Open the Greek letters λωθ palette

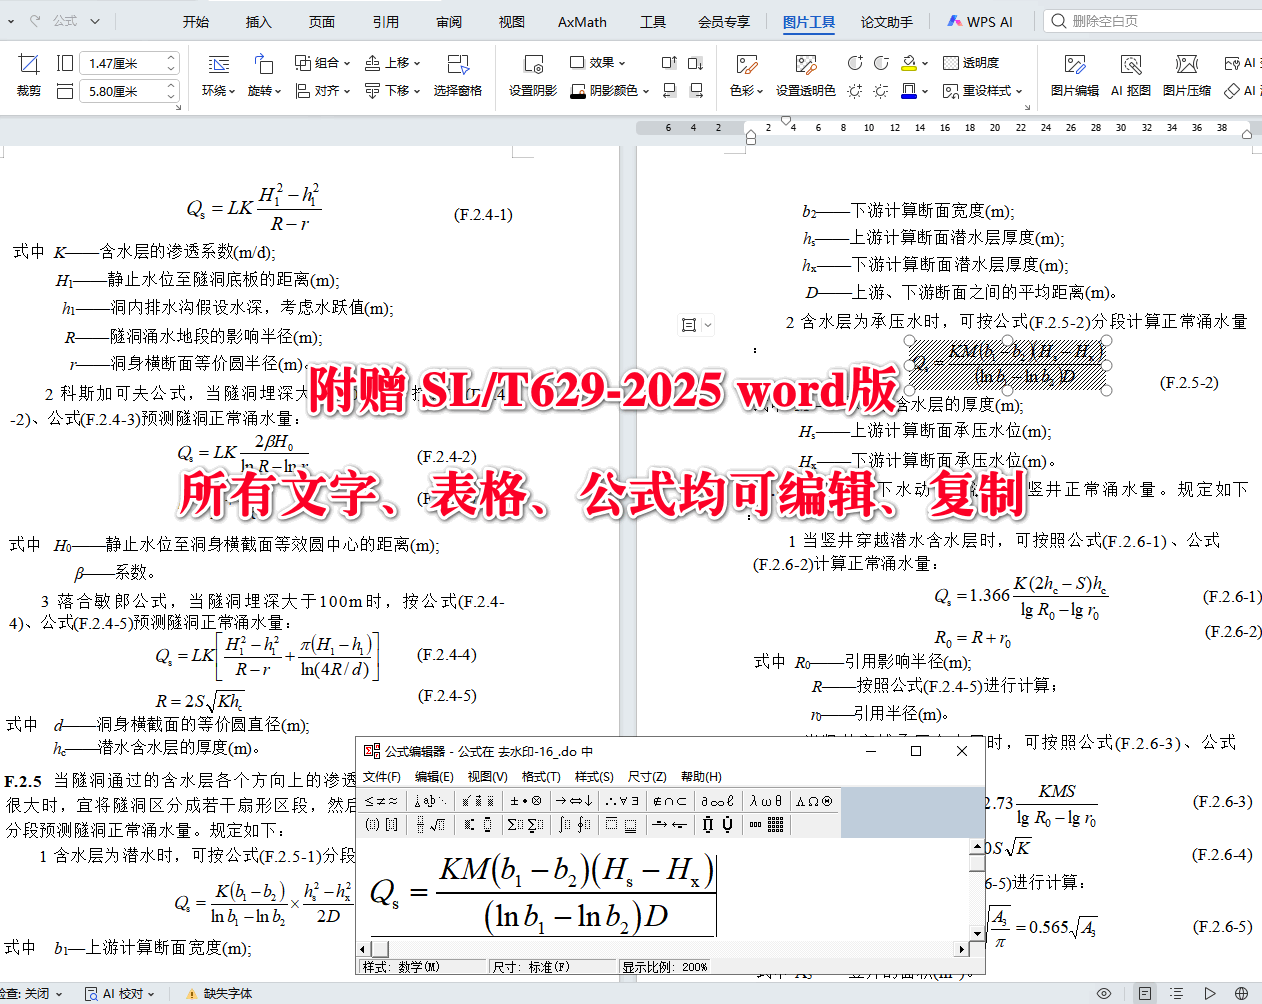pyautogui.click(x=764, y=802)
